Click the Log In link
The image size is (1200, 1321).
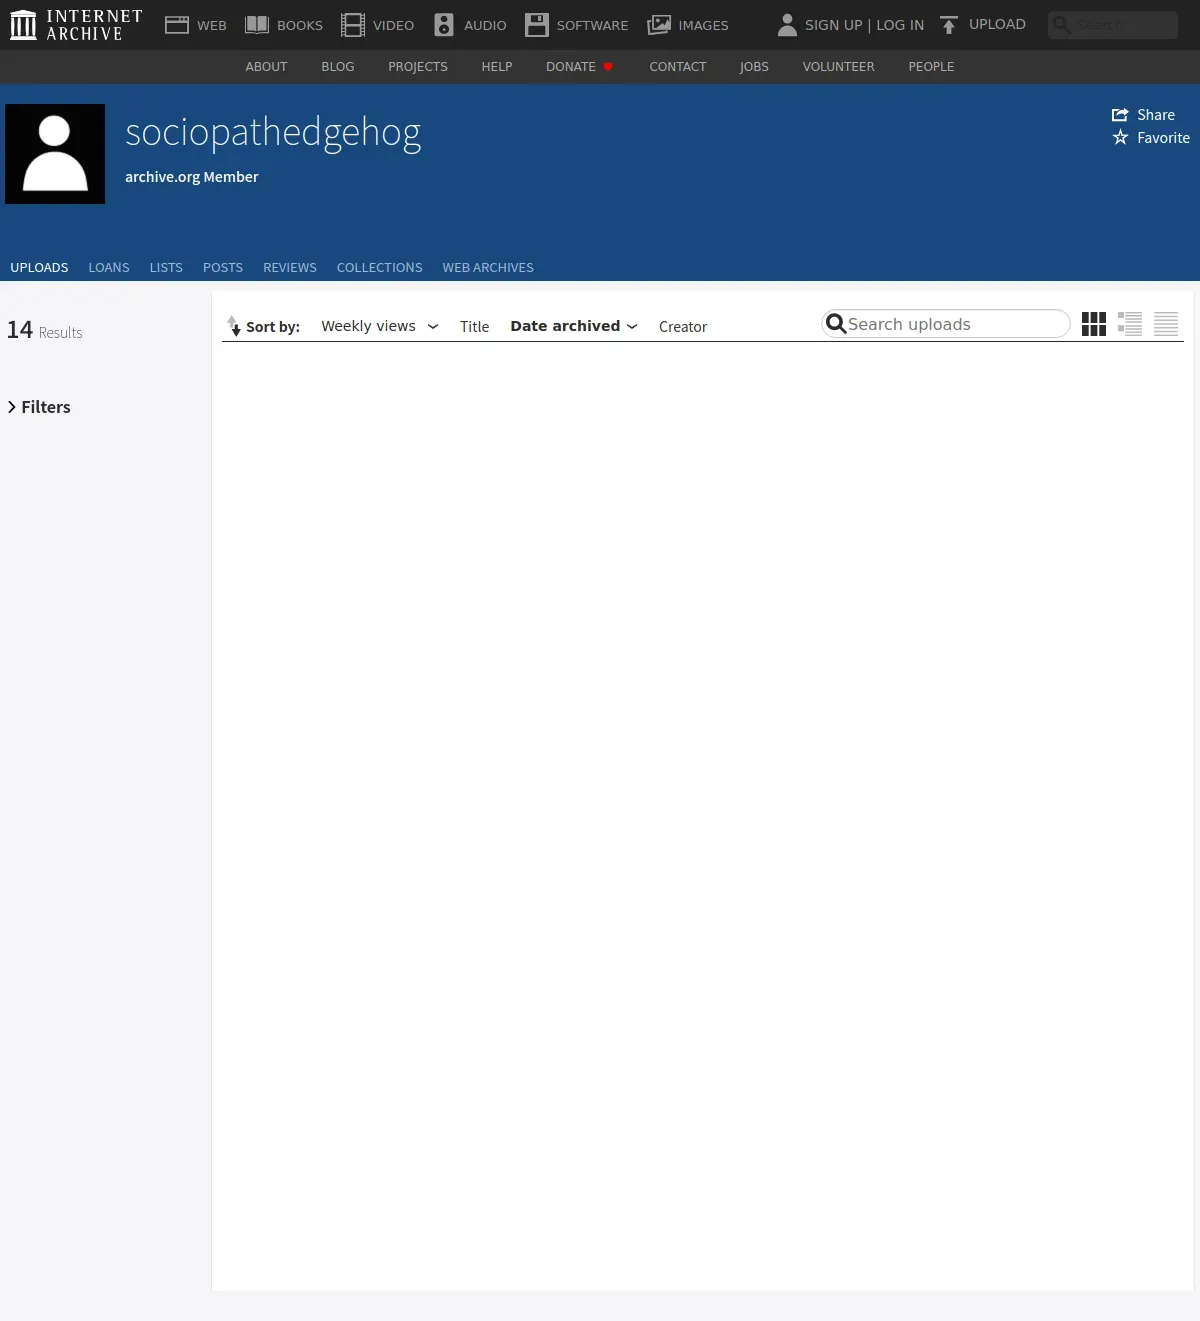[x=900, y=25]
